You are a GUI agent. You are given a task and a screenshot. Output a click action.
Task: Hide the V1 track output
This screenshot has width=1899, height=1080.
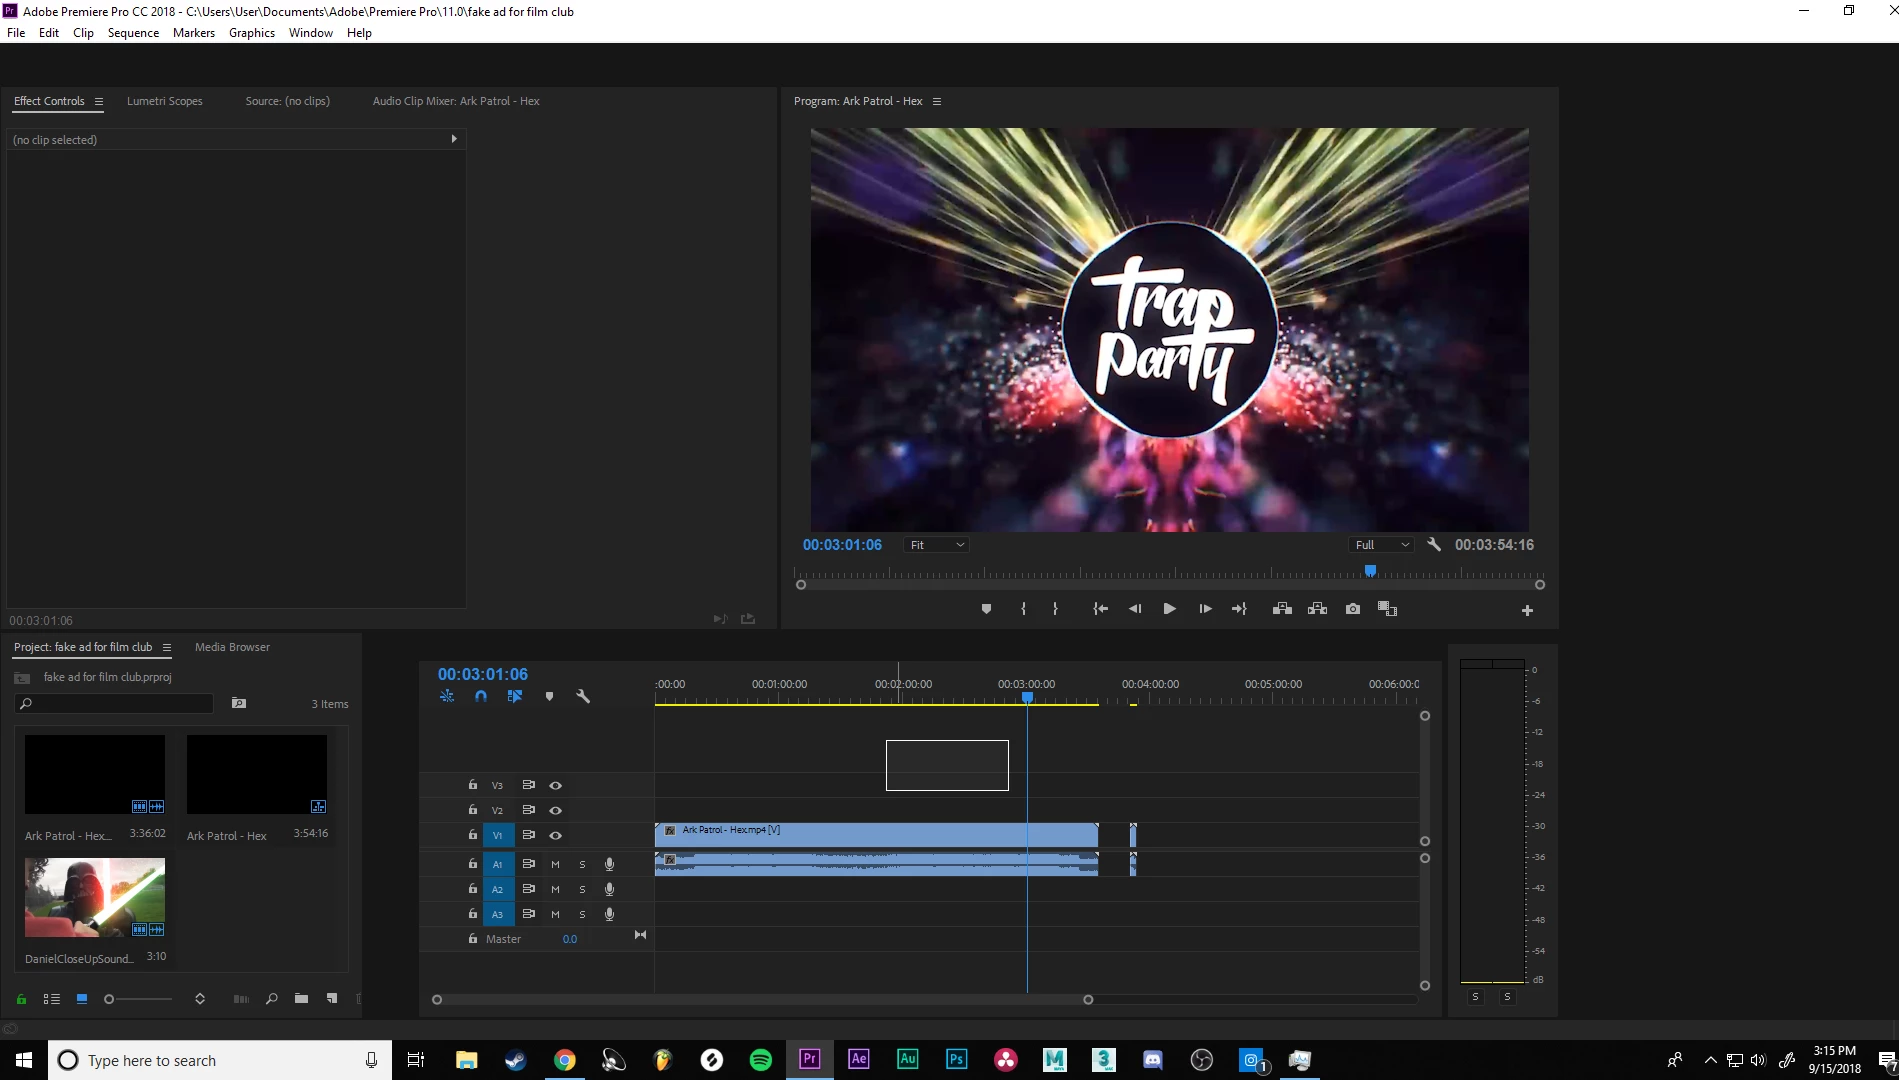[x=555, y=835]
